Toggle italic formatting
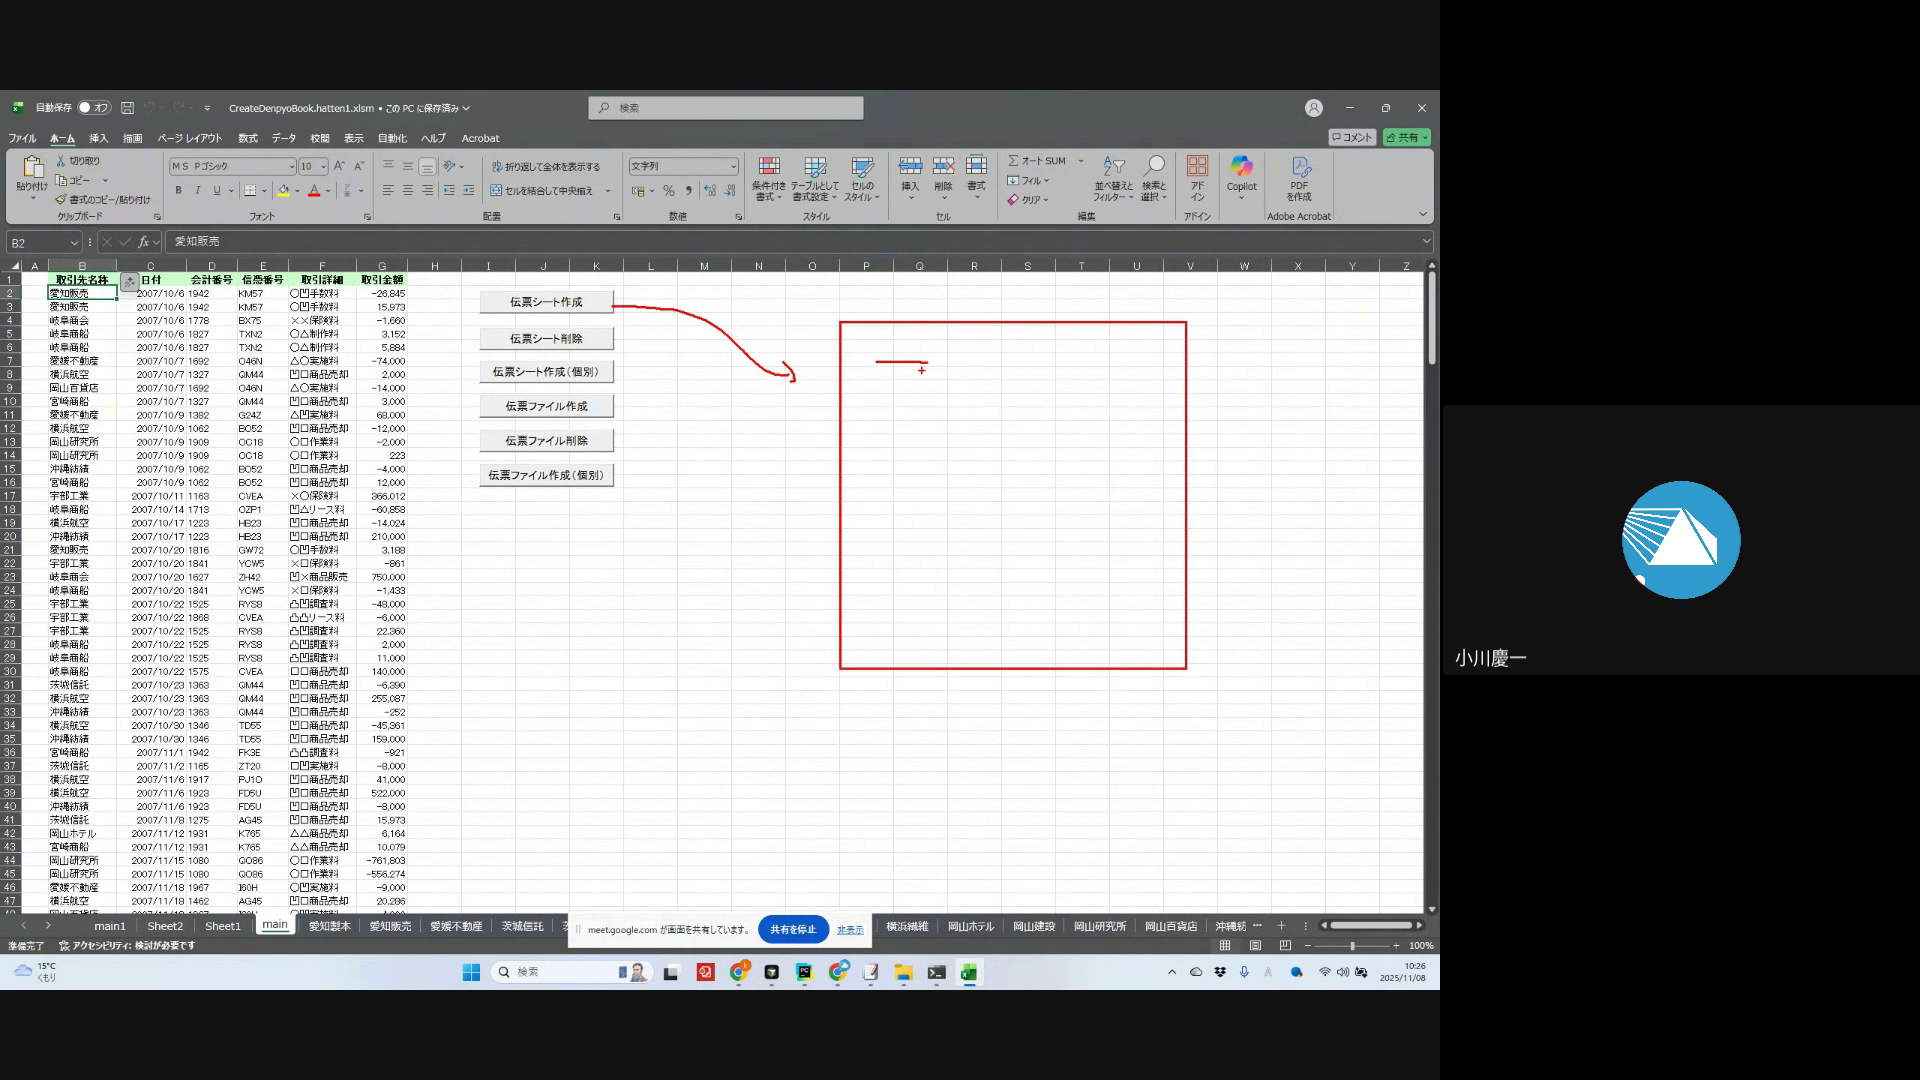The height and width of the screenshot is (1080, 1920). coord(198,191)
